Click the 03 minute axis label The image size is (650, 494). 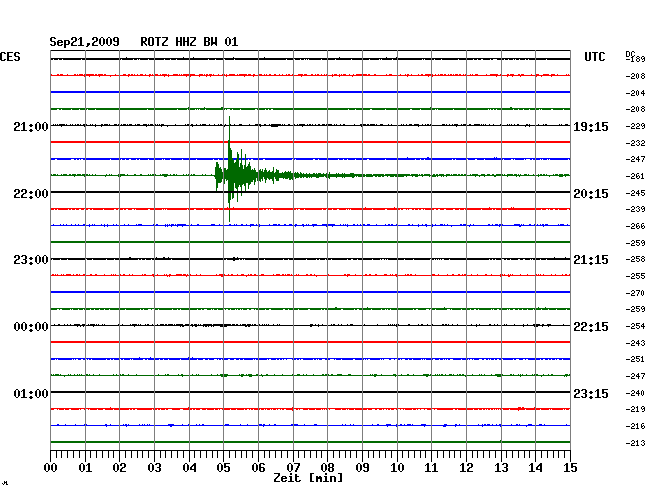click(x=154, y=467)
